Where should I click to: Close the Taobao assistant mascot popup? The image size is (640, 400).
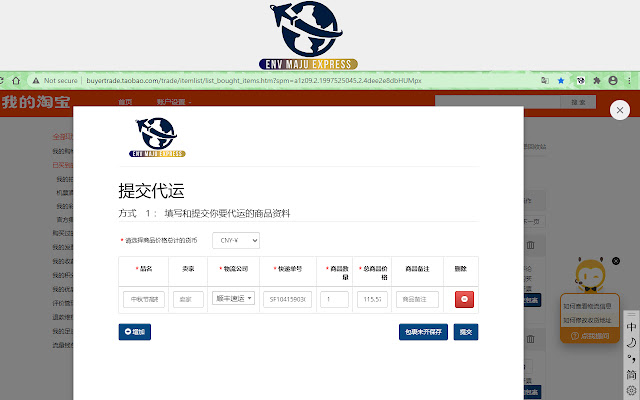point(616,261)
